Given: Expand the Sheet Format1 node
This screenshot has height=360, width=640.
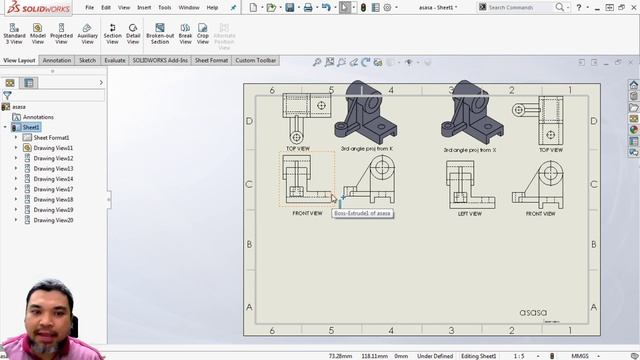Looking at the screenshot, I should (x=16, y=138).
